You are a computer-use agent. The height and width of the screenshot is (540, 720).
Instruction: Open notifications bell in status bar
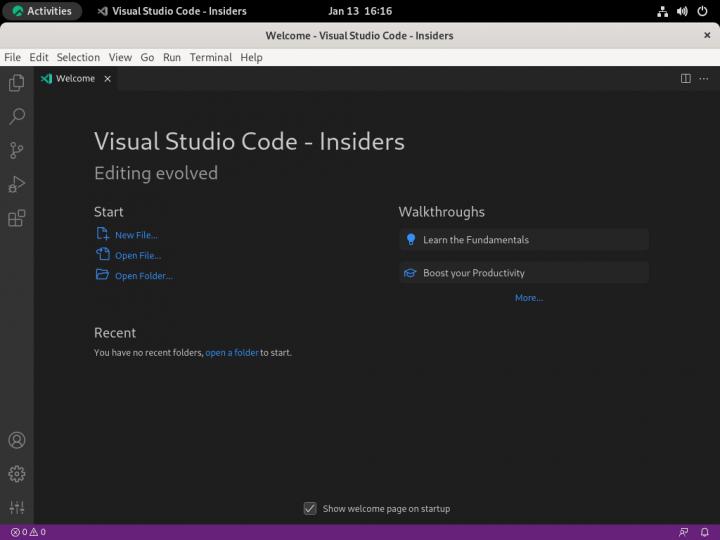704,532
